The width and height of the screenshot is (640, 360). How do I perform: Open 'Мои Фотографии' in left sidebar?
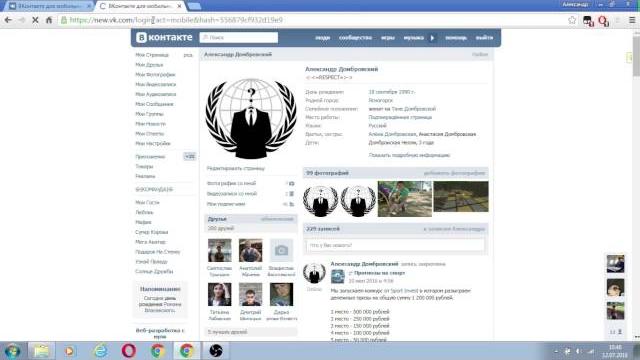(x=155, y=75)
